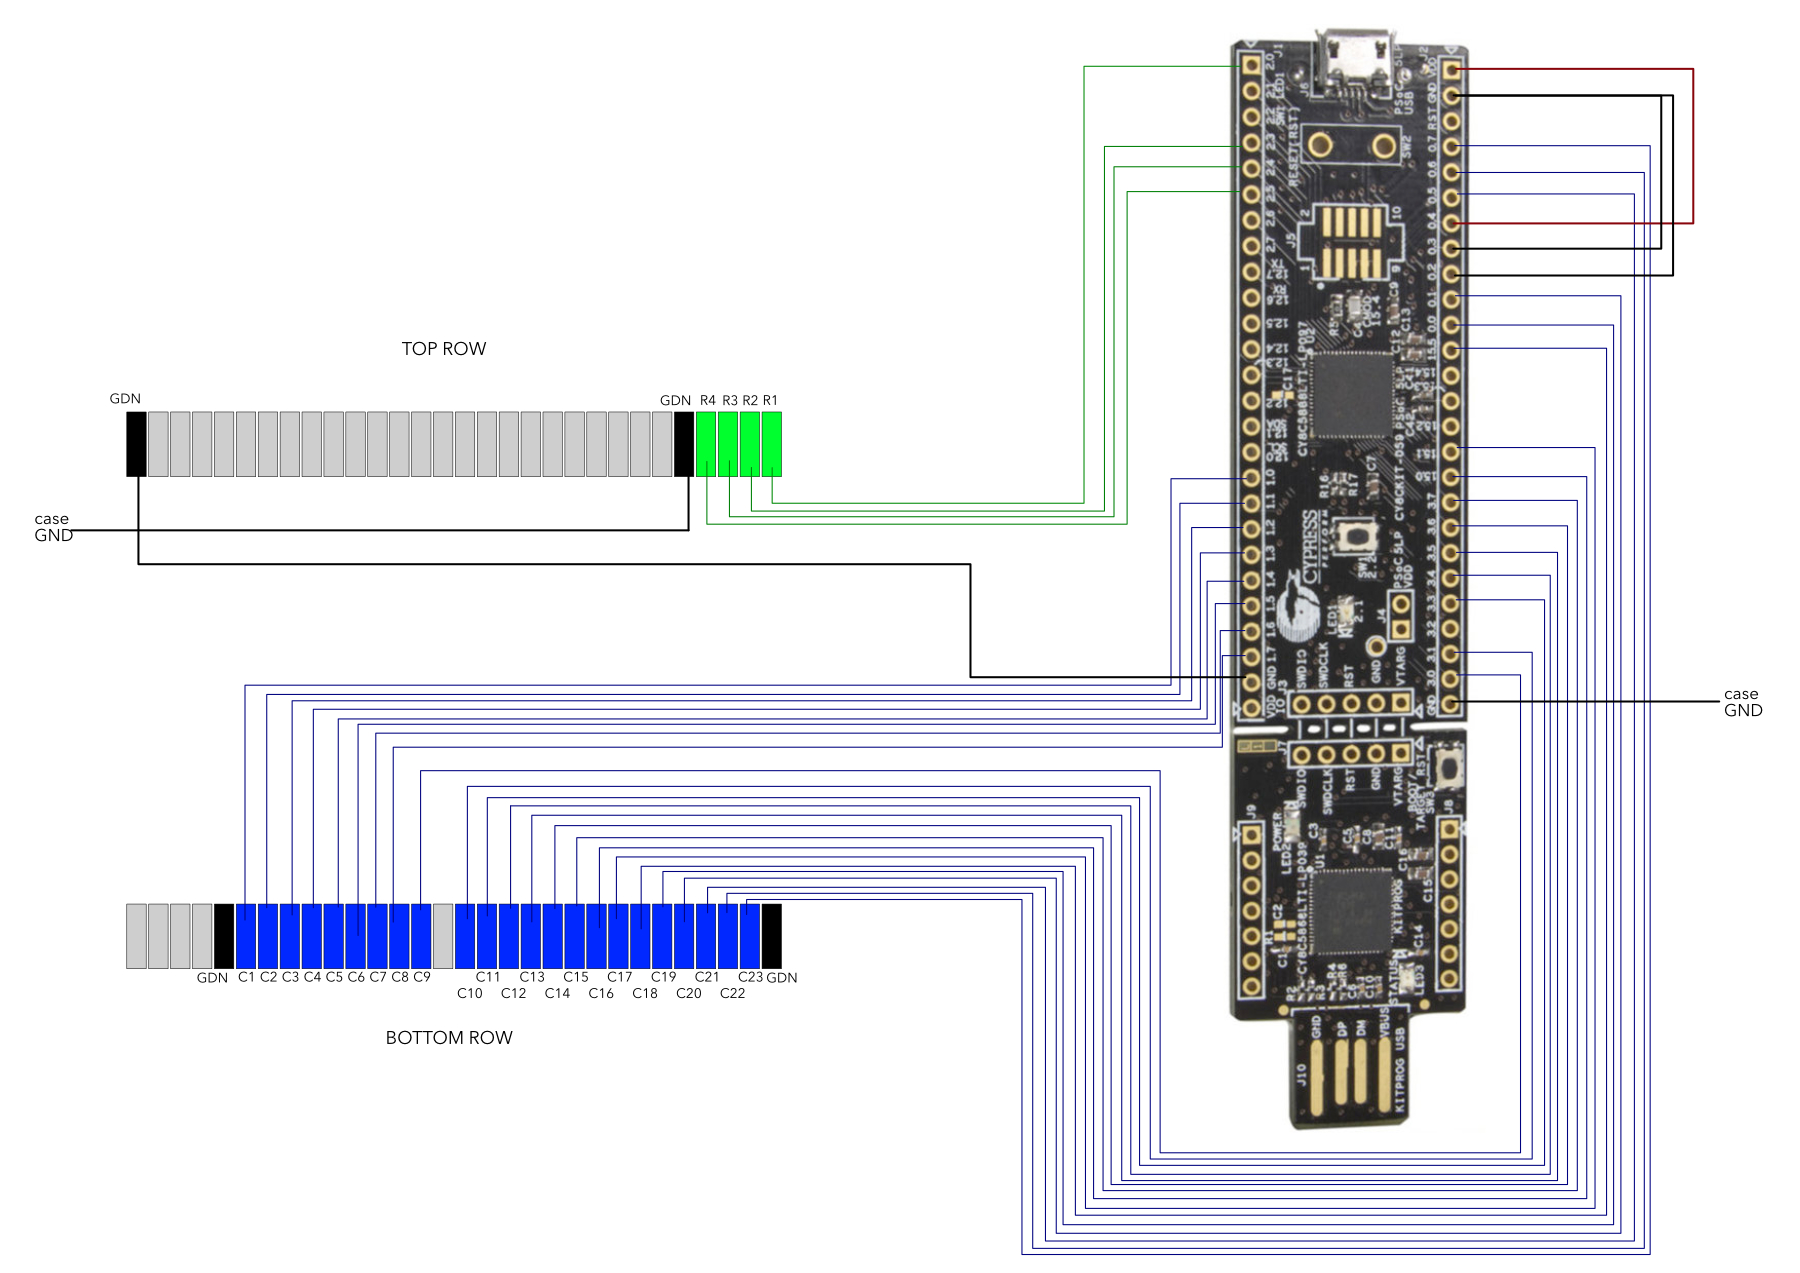
Task: Click the gray pad between C9 and C10
Action: (x=443, y=935)
